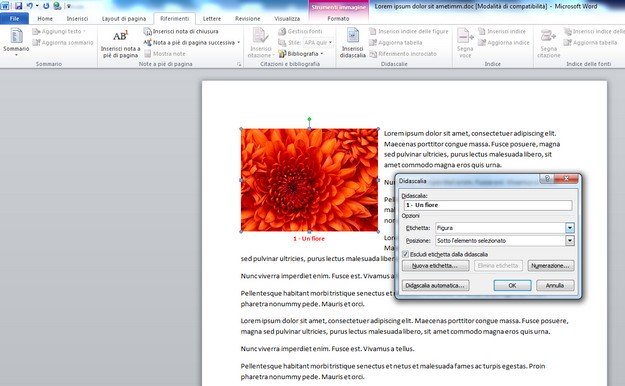Click Aggiorna tabella in Indice delle fonti
Screen dimensions: 625x386
coord(590,42)
